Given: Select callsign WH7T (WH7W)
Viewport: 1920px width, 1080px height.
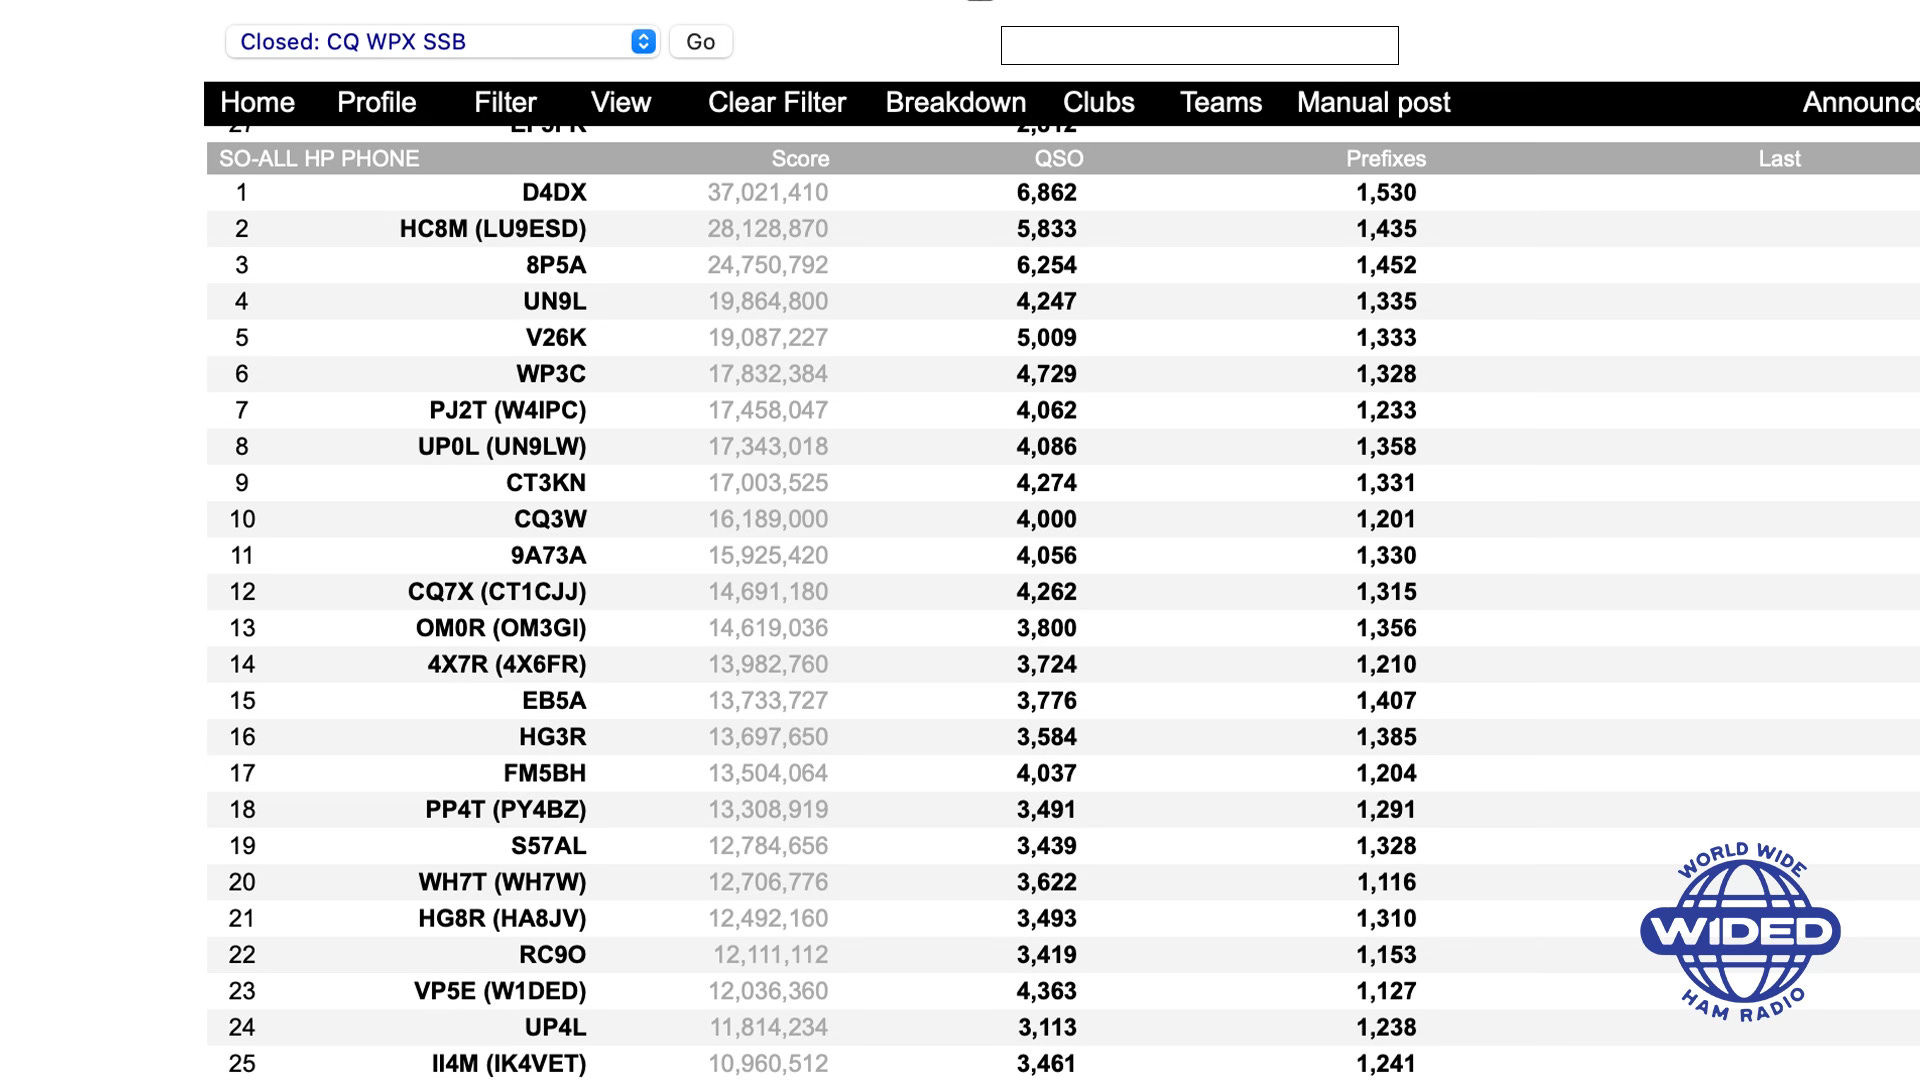Looking at the screenshot, I should [502, 882].
